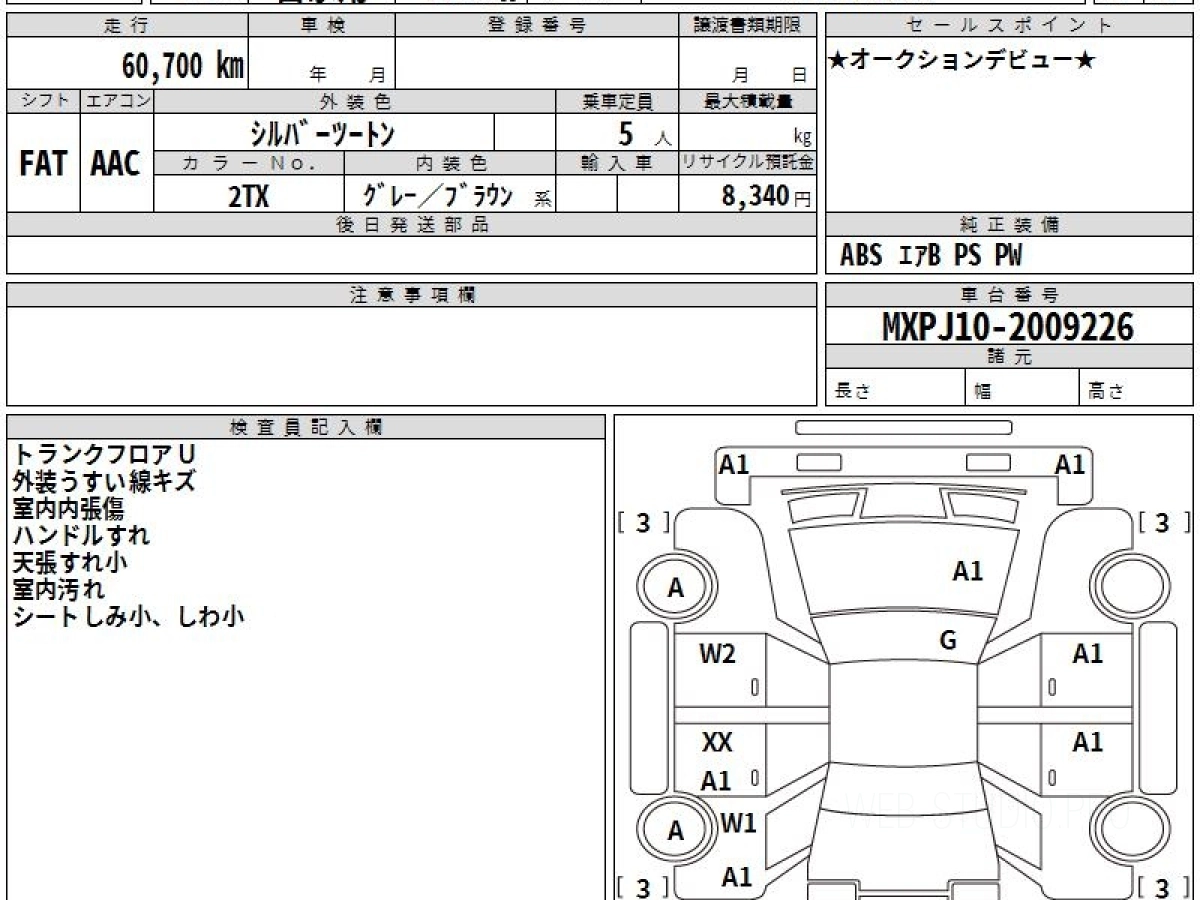Click the AAC air conditioner value
The width and height of the screenshot is (1200, 900).
[x=116, y=165]
